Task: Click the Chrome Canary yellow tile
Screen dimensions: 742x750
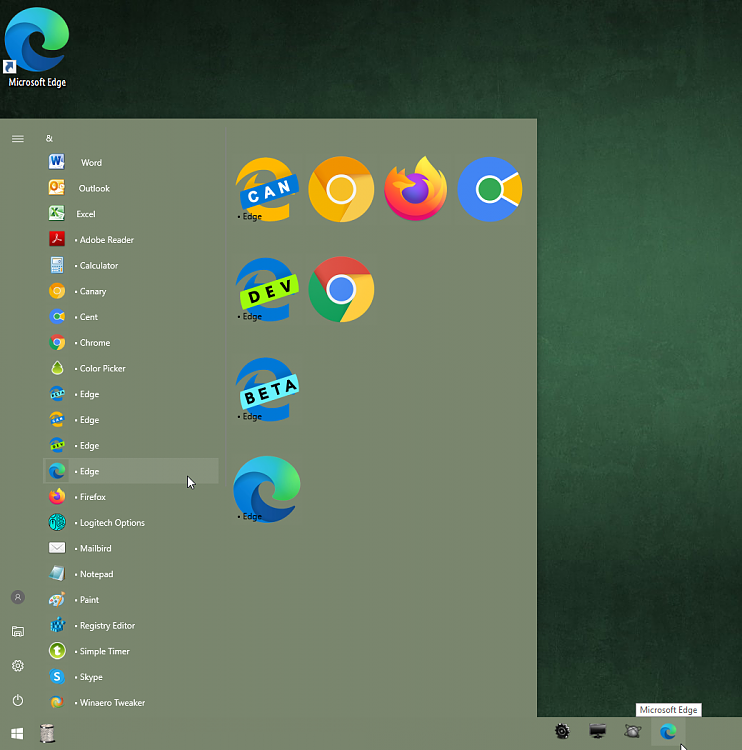Action: 341,189
